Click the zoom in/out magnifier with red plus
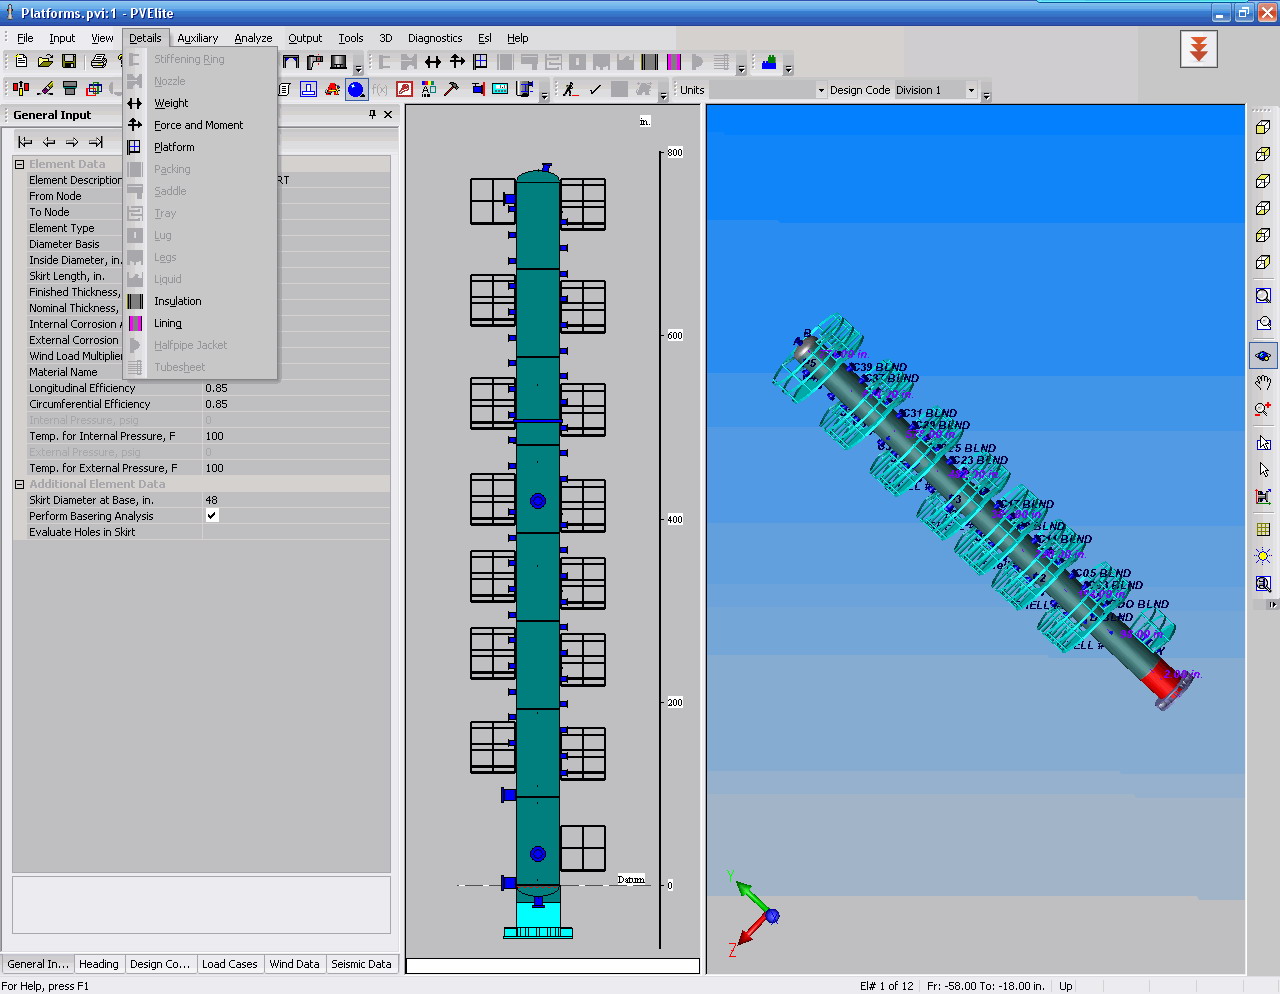The image size is (1280, 994). coord(1263,409)
